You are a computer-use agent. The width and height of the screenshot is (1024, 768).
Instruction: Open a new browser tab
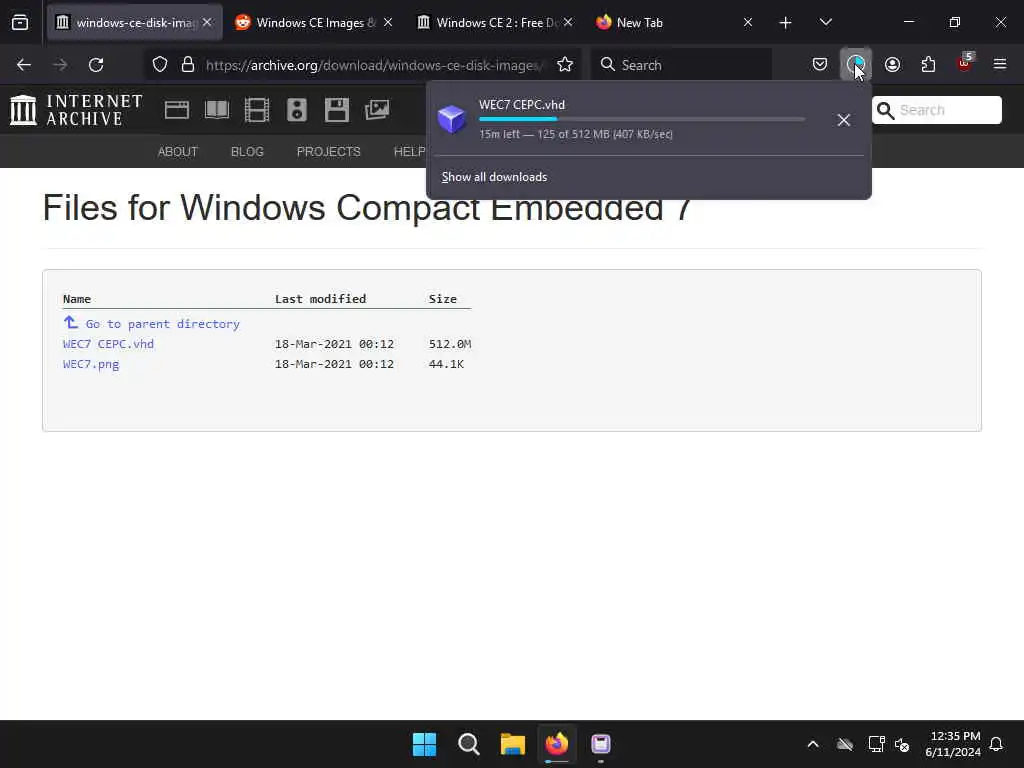click(786, 23)
